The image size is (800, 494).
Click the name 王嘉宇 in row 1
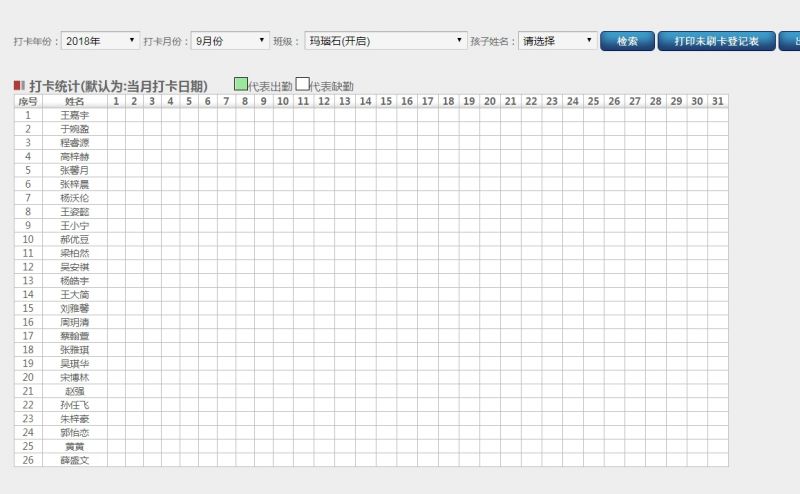click(74, 115)
